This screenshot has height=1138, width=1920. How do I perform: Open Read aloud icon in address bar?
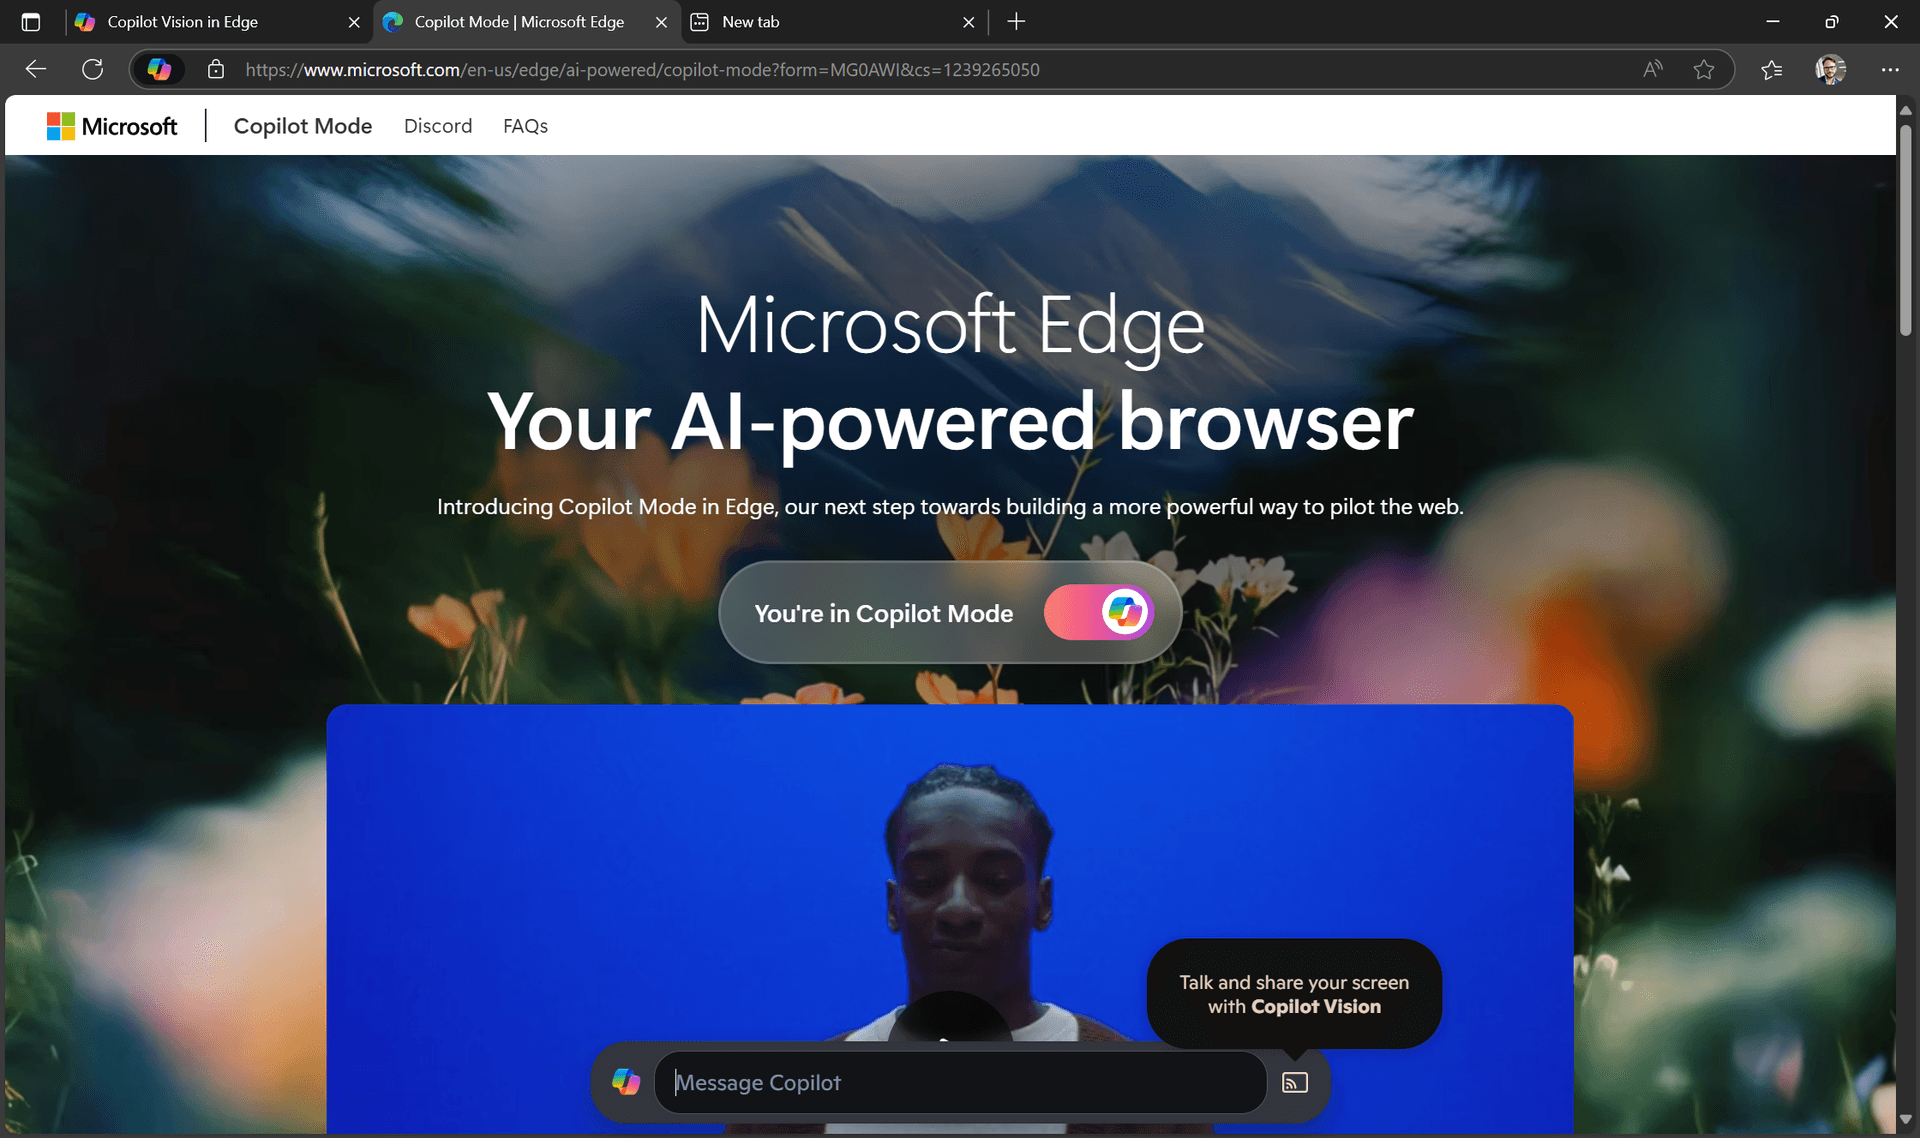point(1652,69)
